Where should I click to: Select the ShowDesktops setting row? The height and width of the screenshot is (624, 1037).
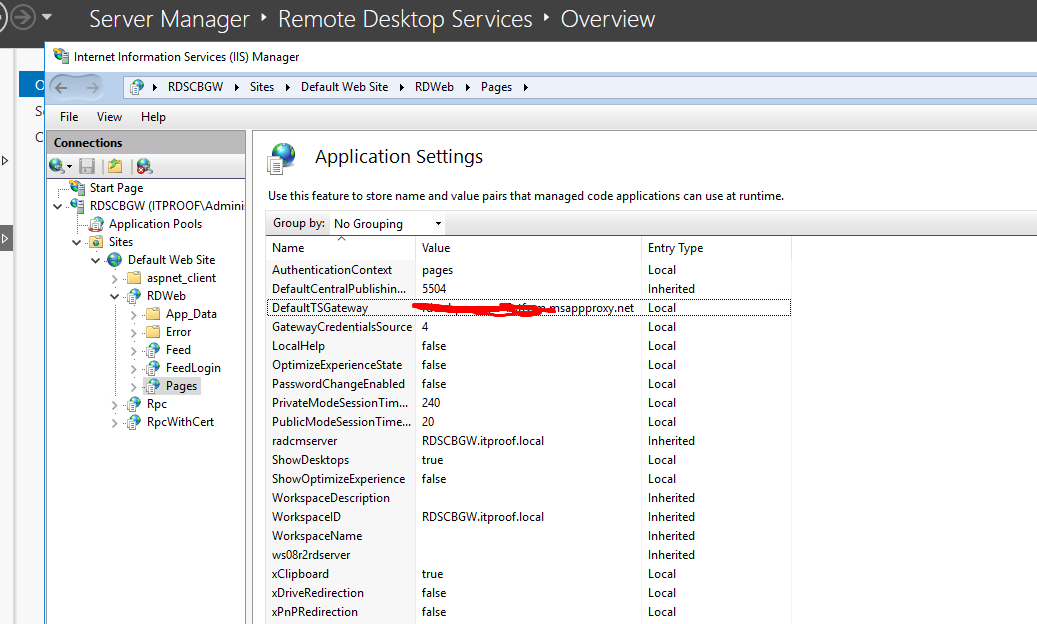(x=528, y=459)
